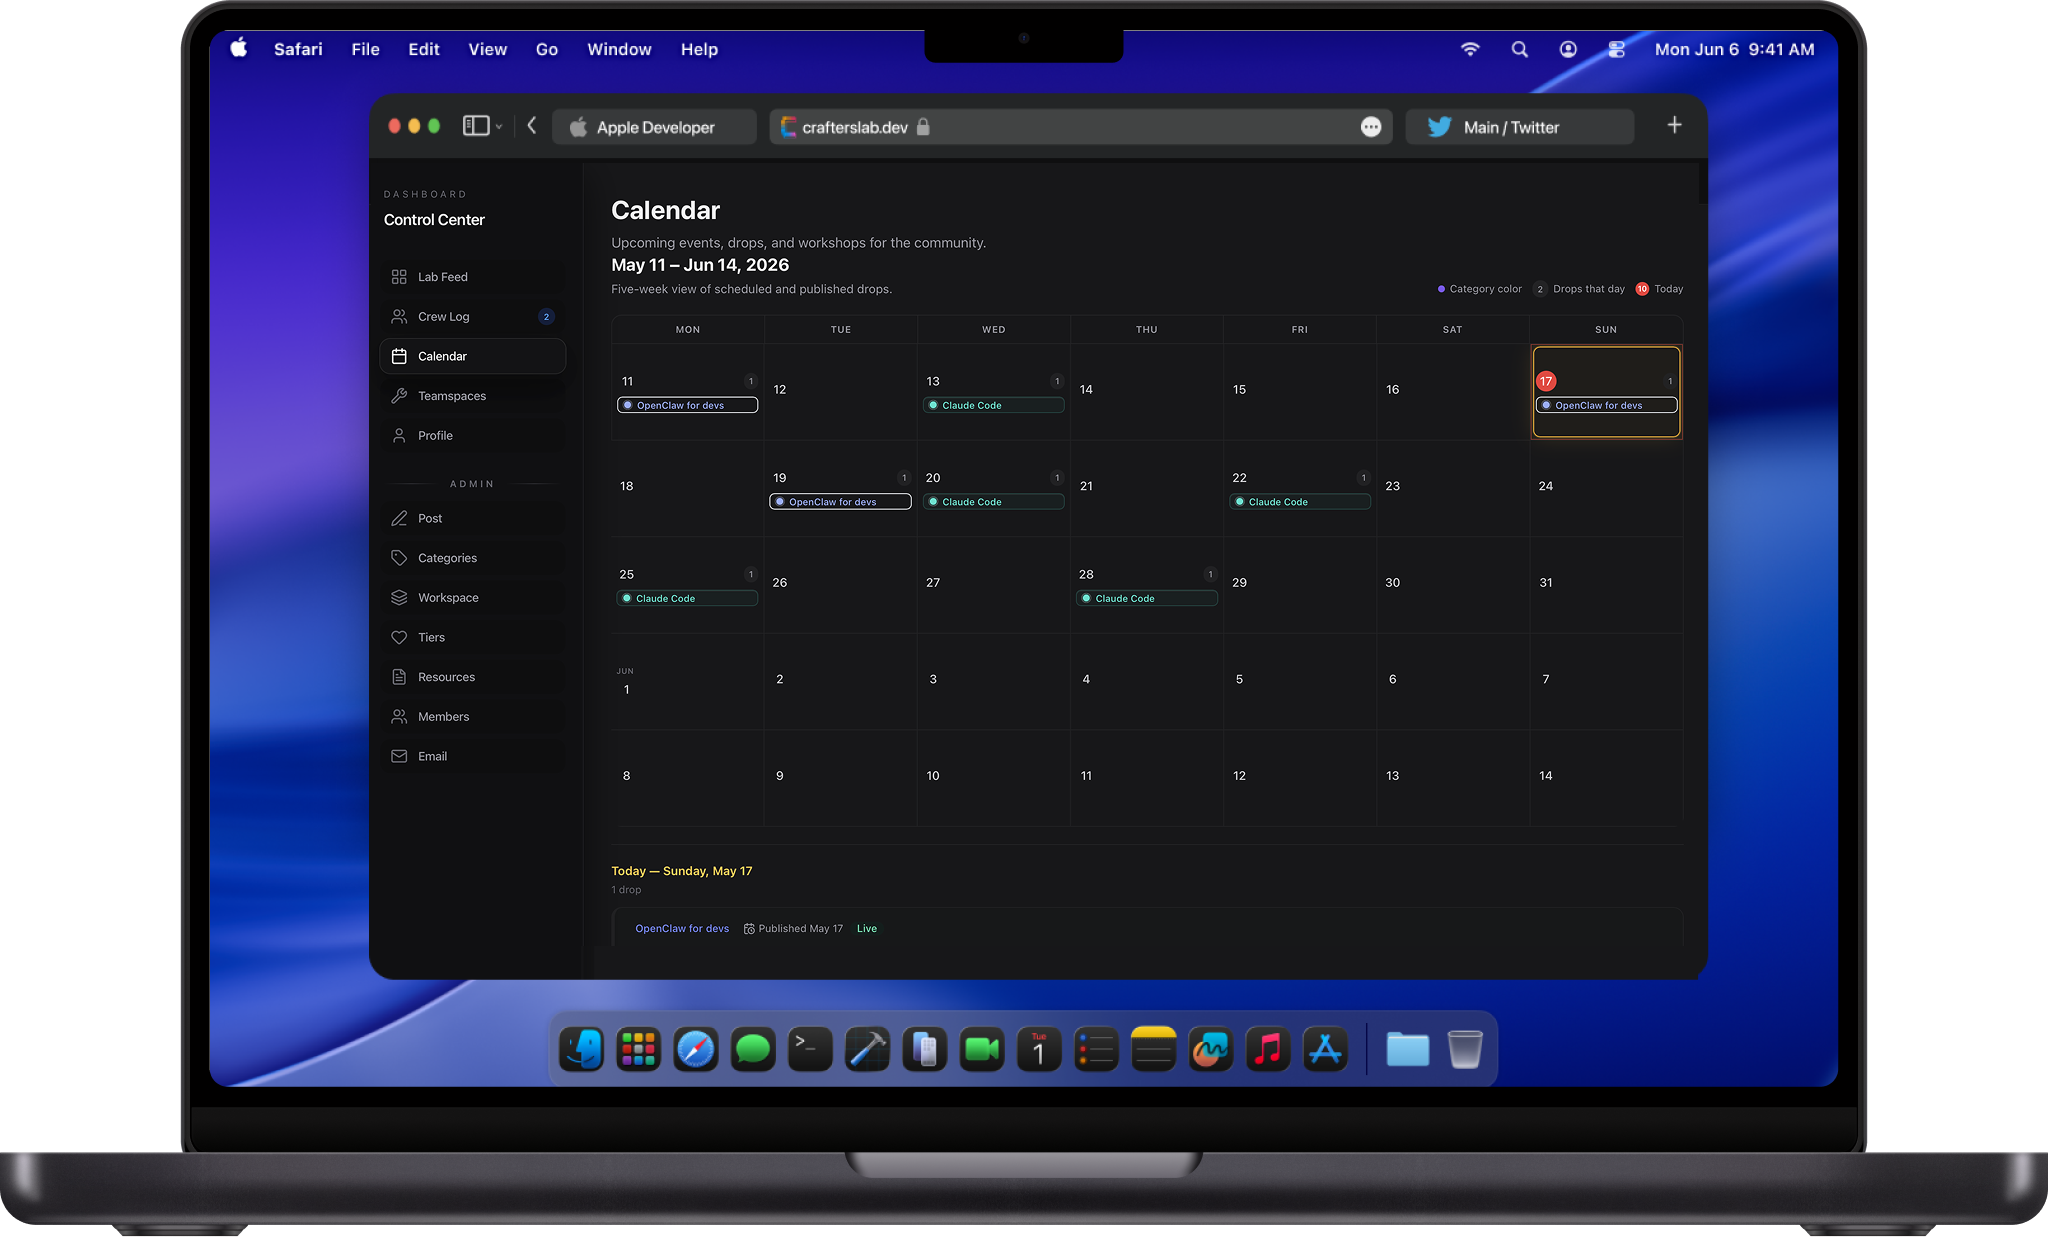This screenshot has width=2048, height=1237.
Task: Open Profile from the sidebar
Action: pyautogui.click(x=472, y=436)
